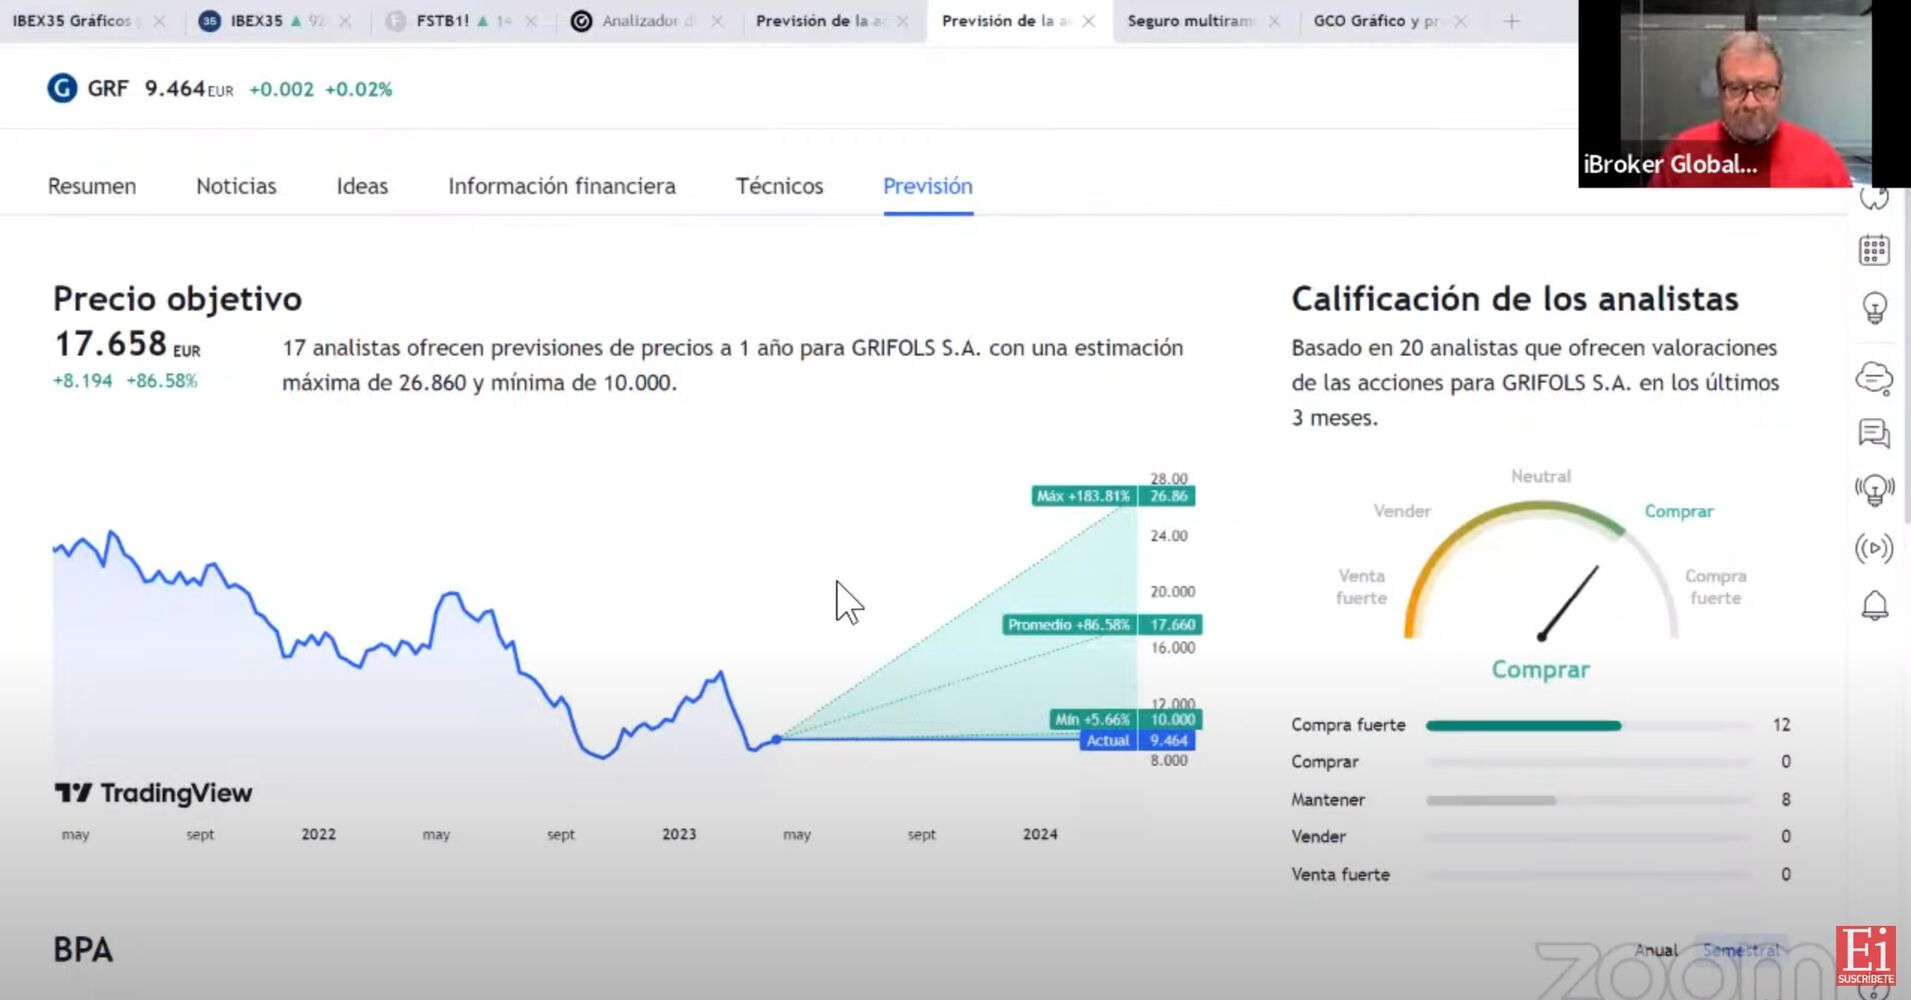Image resolution: width=1911 pixels, height=1000 pixels.
Task: Open the ideas stream broadcasting-lightbulb icon
Action: coord(1874,490)
